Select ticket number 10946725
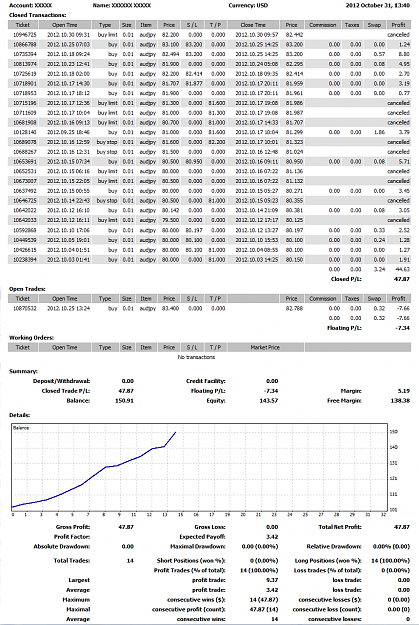The image size is (419, 625). pos(25,35)
